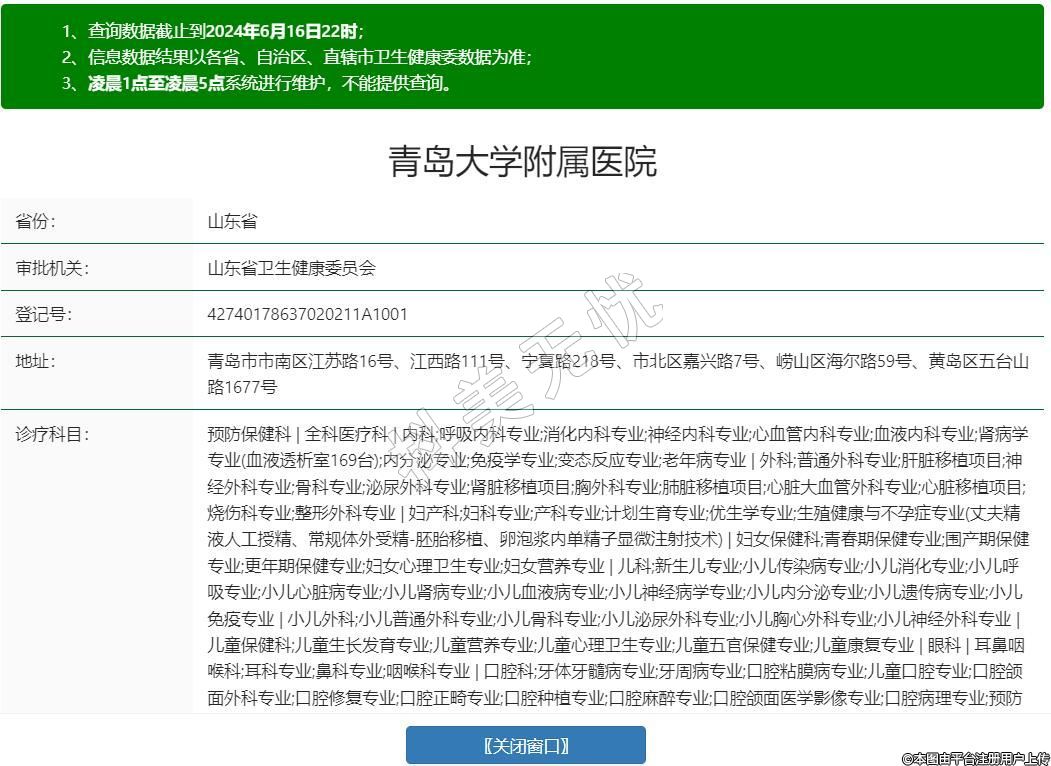Click the notice line about 卫生健康委数据为准

[296, 57]
